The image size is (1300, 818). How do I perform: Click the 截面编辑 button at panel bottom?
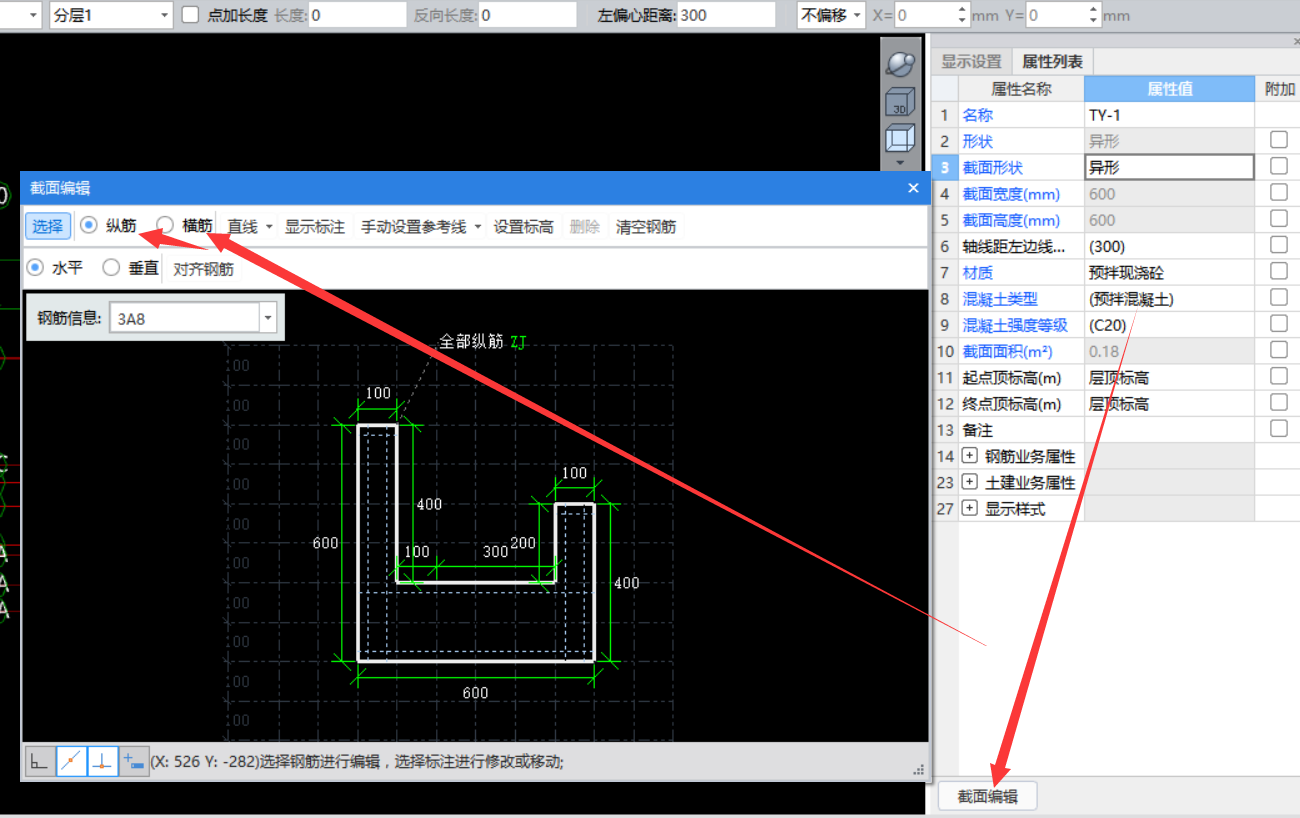988,796
